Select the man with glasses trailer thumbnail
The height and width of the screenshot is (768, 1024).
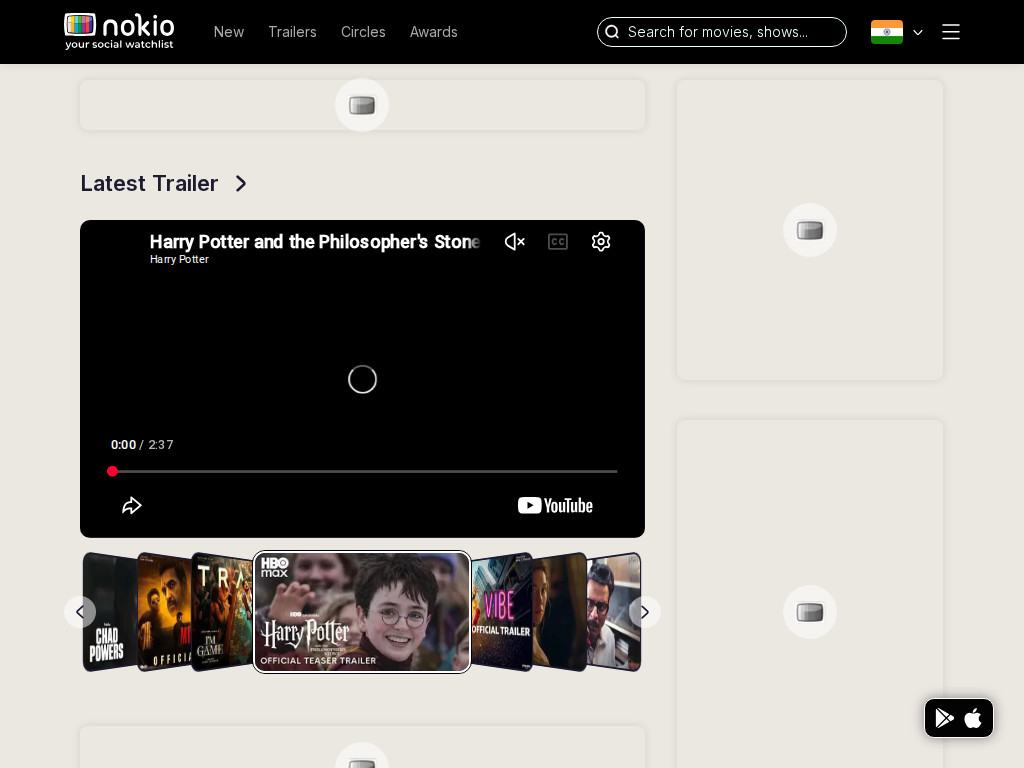(x=614, y=612)
